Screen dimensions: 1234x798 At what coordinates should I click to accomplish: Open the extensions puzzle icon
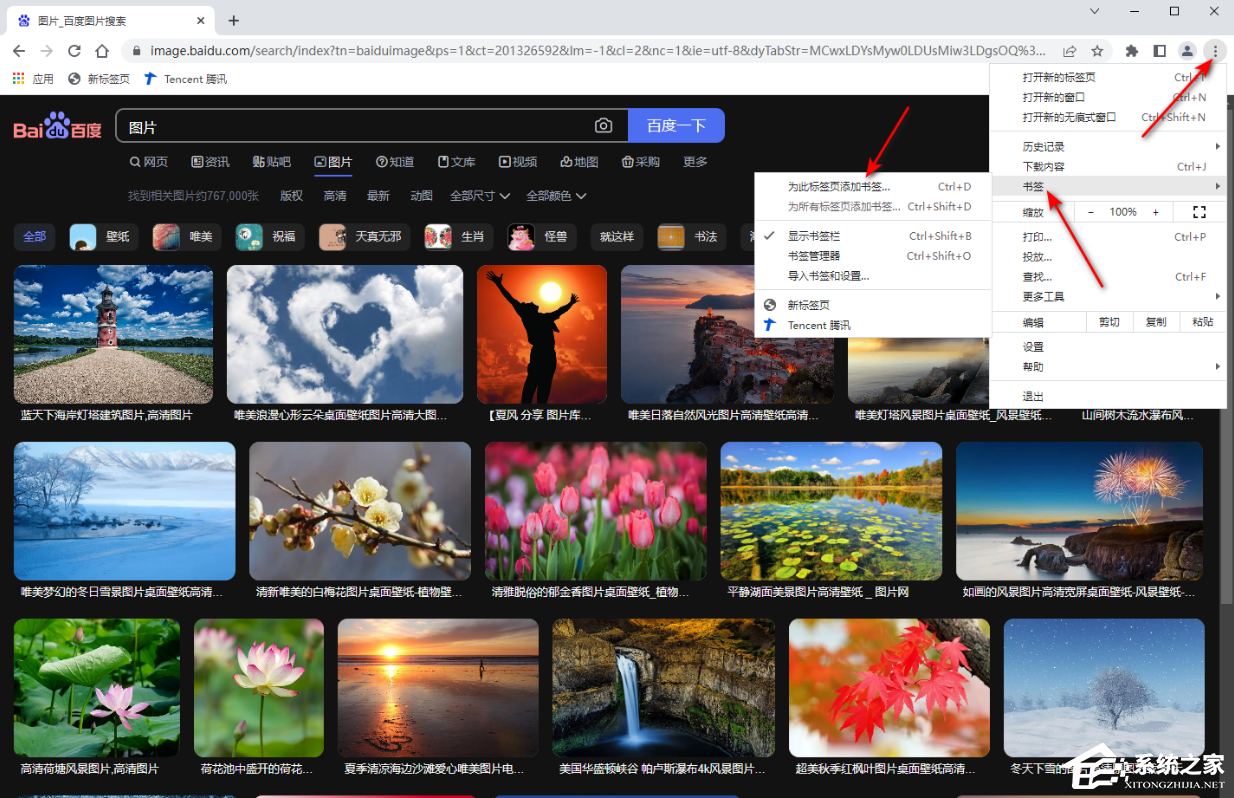tap(1132, 50)
